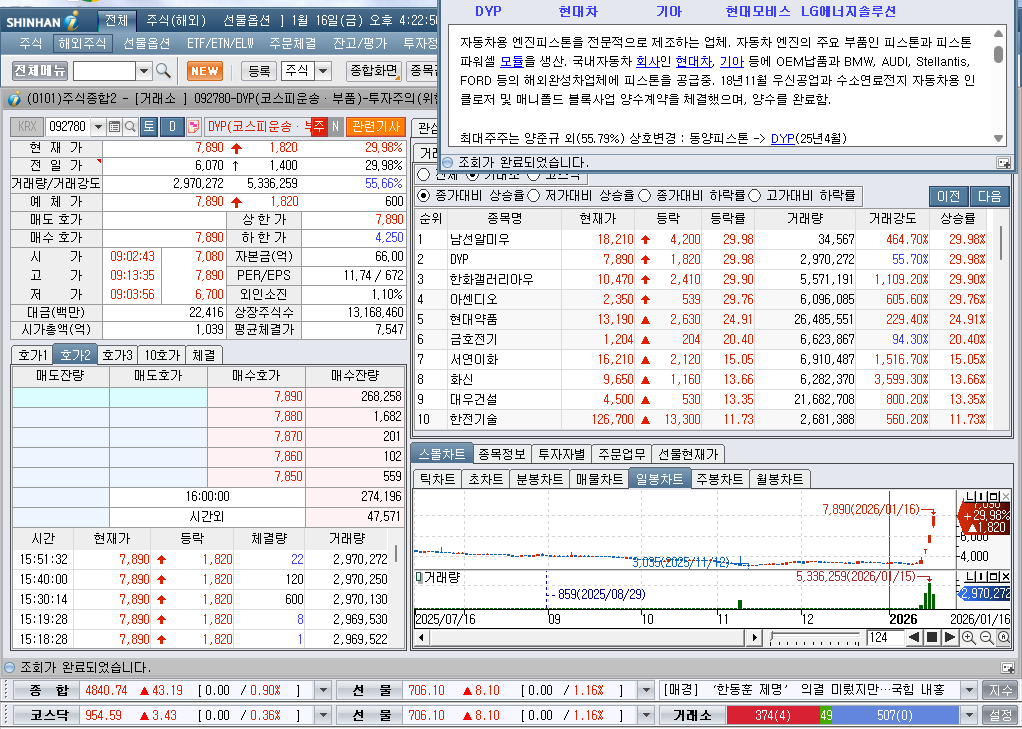Click the Shinhan i logo in title bar
Screen dimensions: 1022x729
72,21
